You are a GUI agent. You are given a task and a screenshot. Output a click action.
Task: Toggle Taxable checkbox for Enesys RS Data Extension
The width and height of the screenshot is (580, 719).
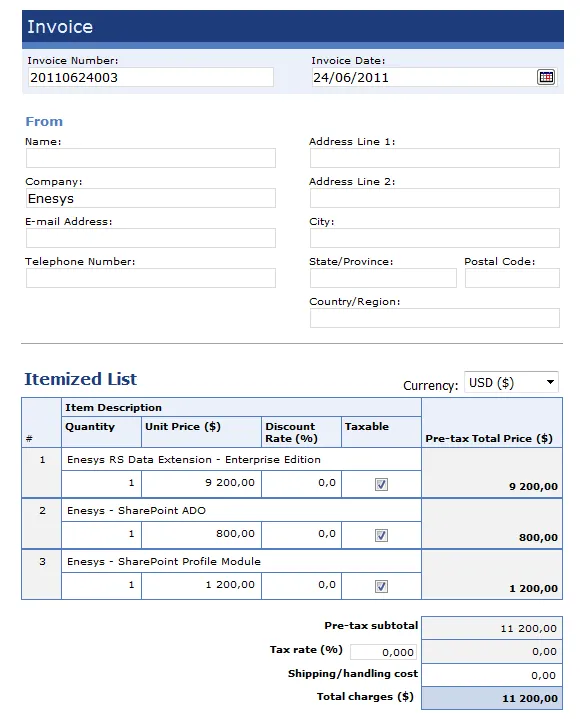(381, 484)
